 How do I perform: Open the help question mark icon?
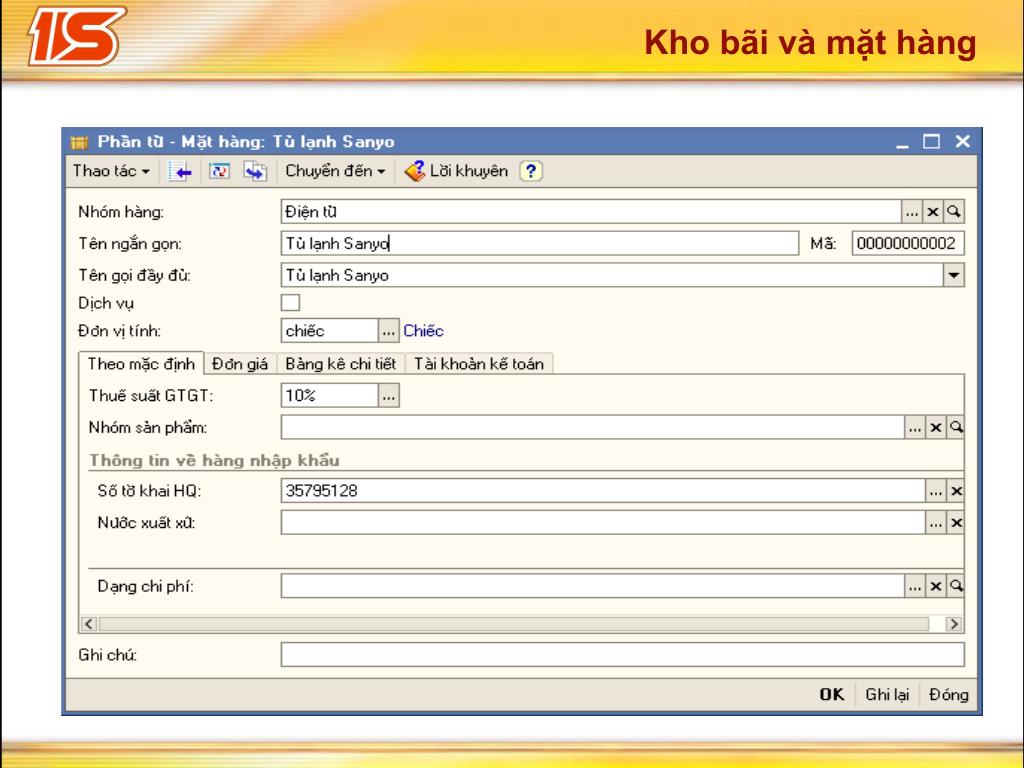pyautogui.click(x=531, y=171)
